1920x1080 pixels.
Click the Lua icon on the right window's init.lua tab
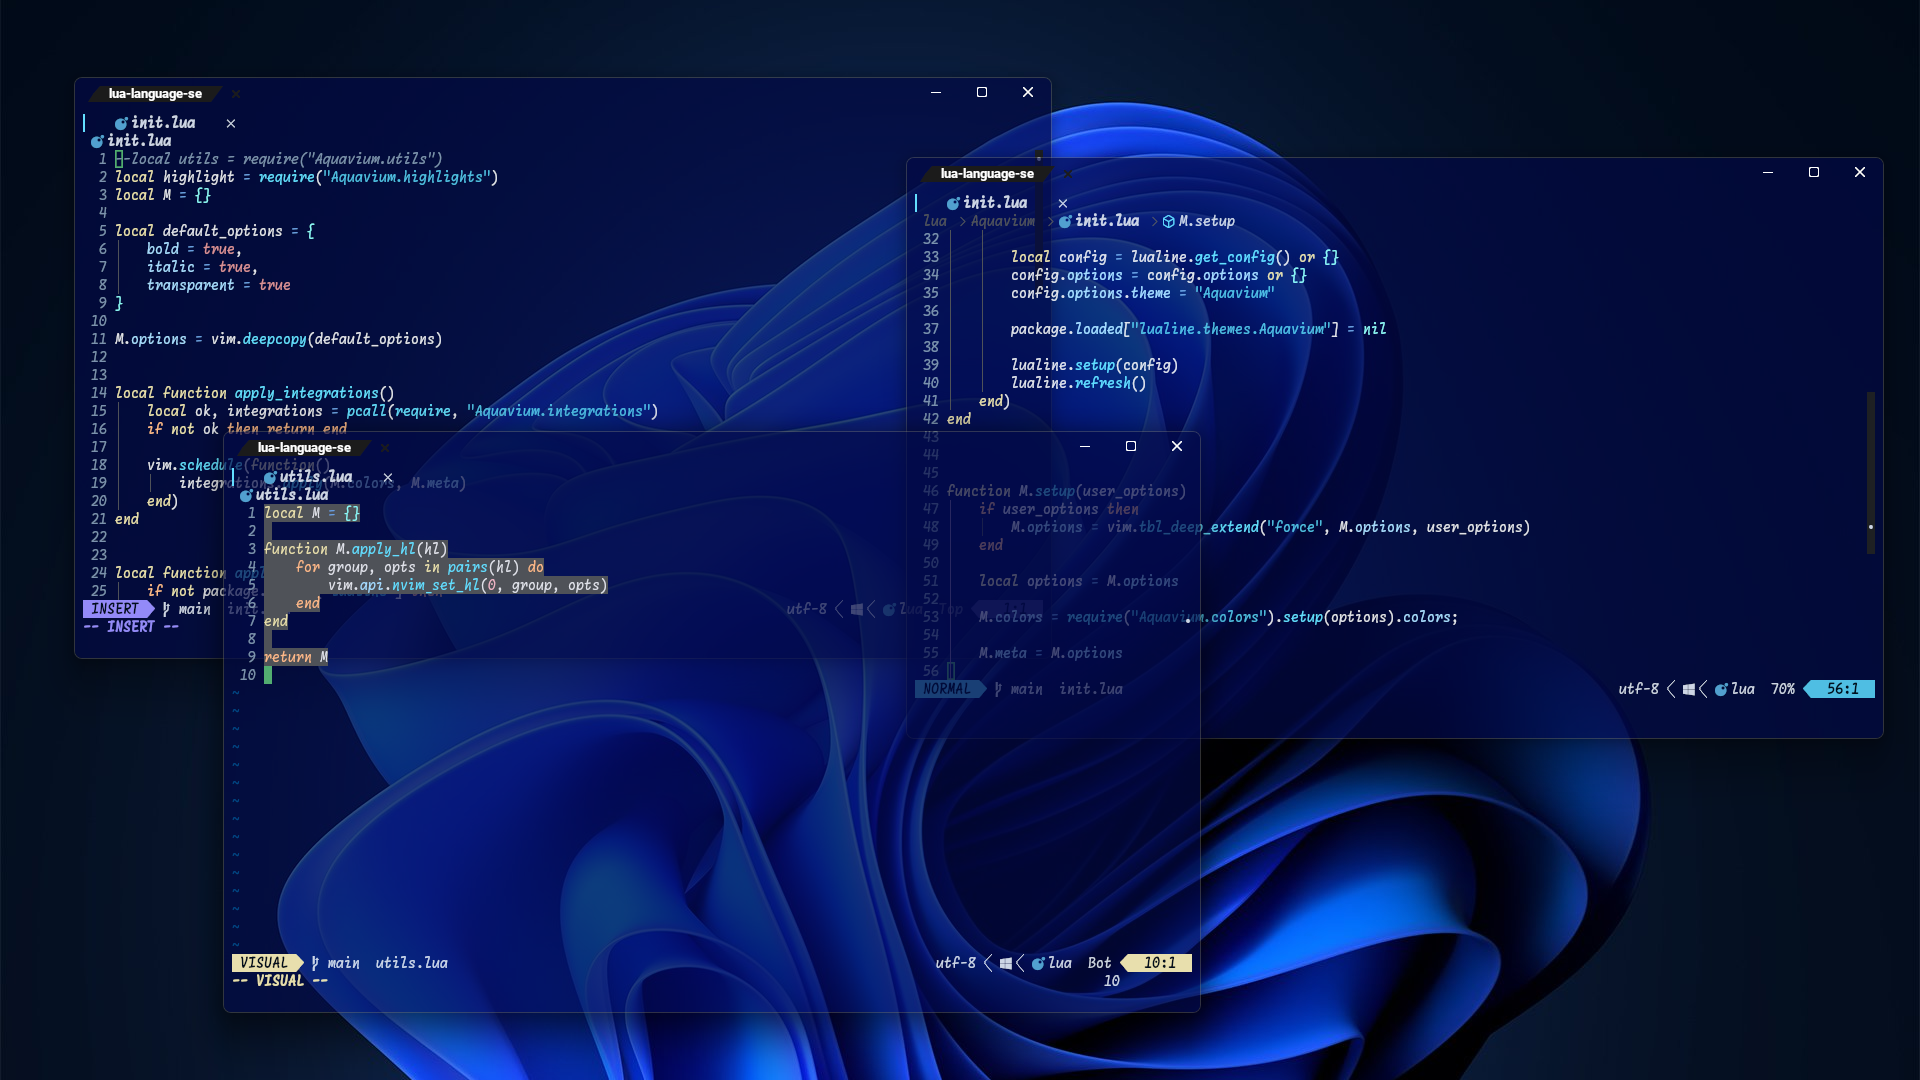point(953,203)
